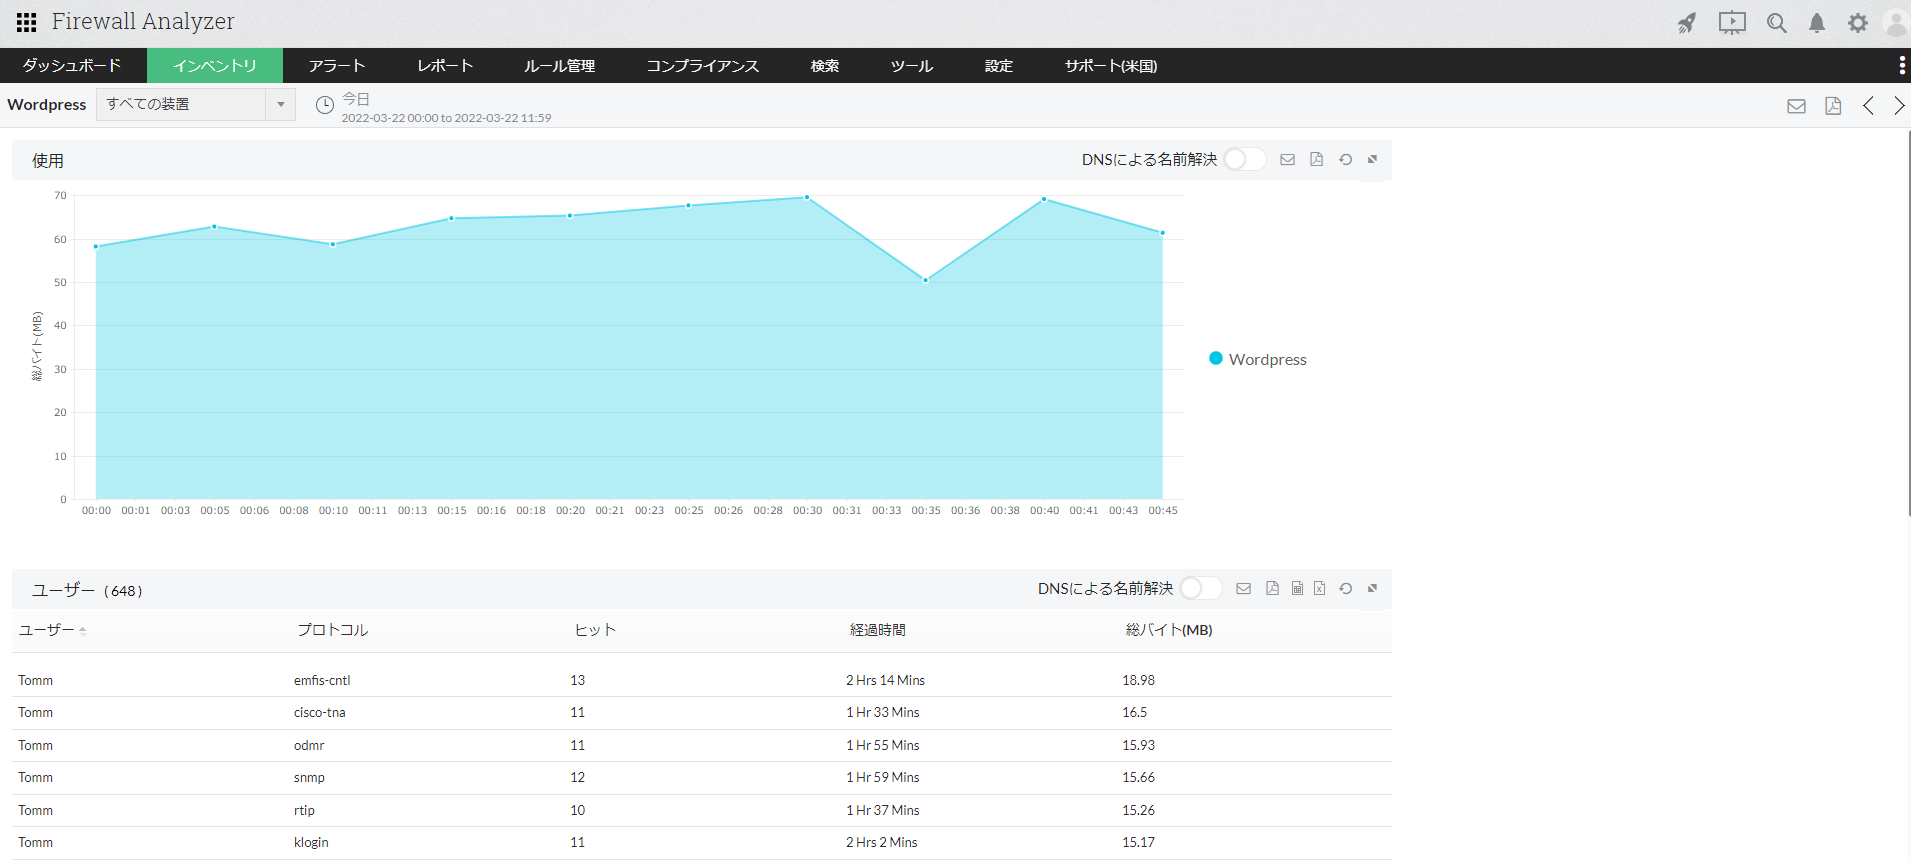Viewport: 1911px width, 863px height.
Task: Open the time period selector clock
Action: tap(324, 105)
